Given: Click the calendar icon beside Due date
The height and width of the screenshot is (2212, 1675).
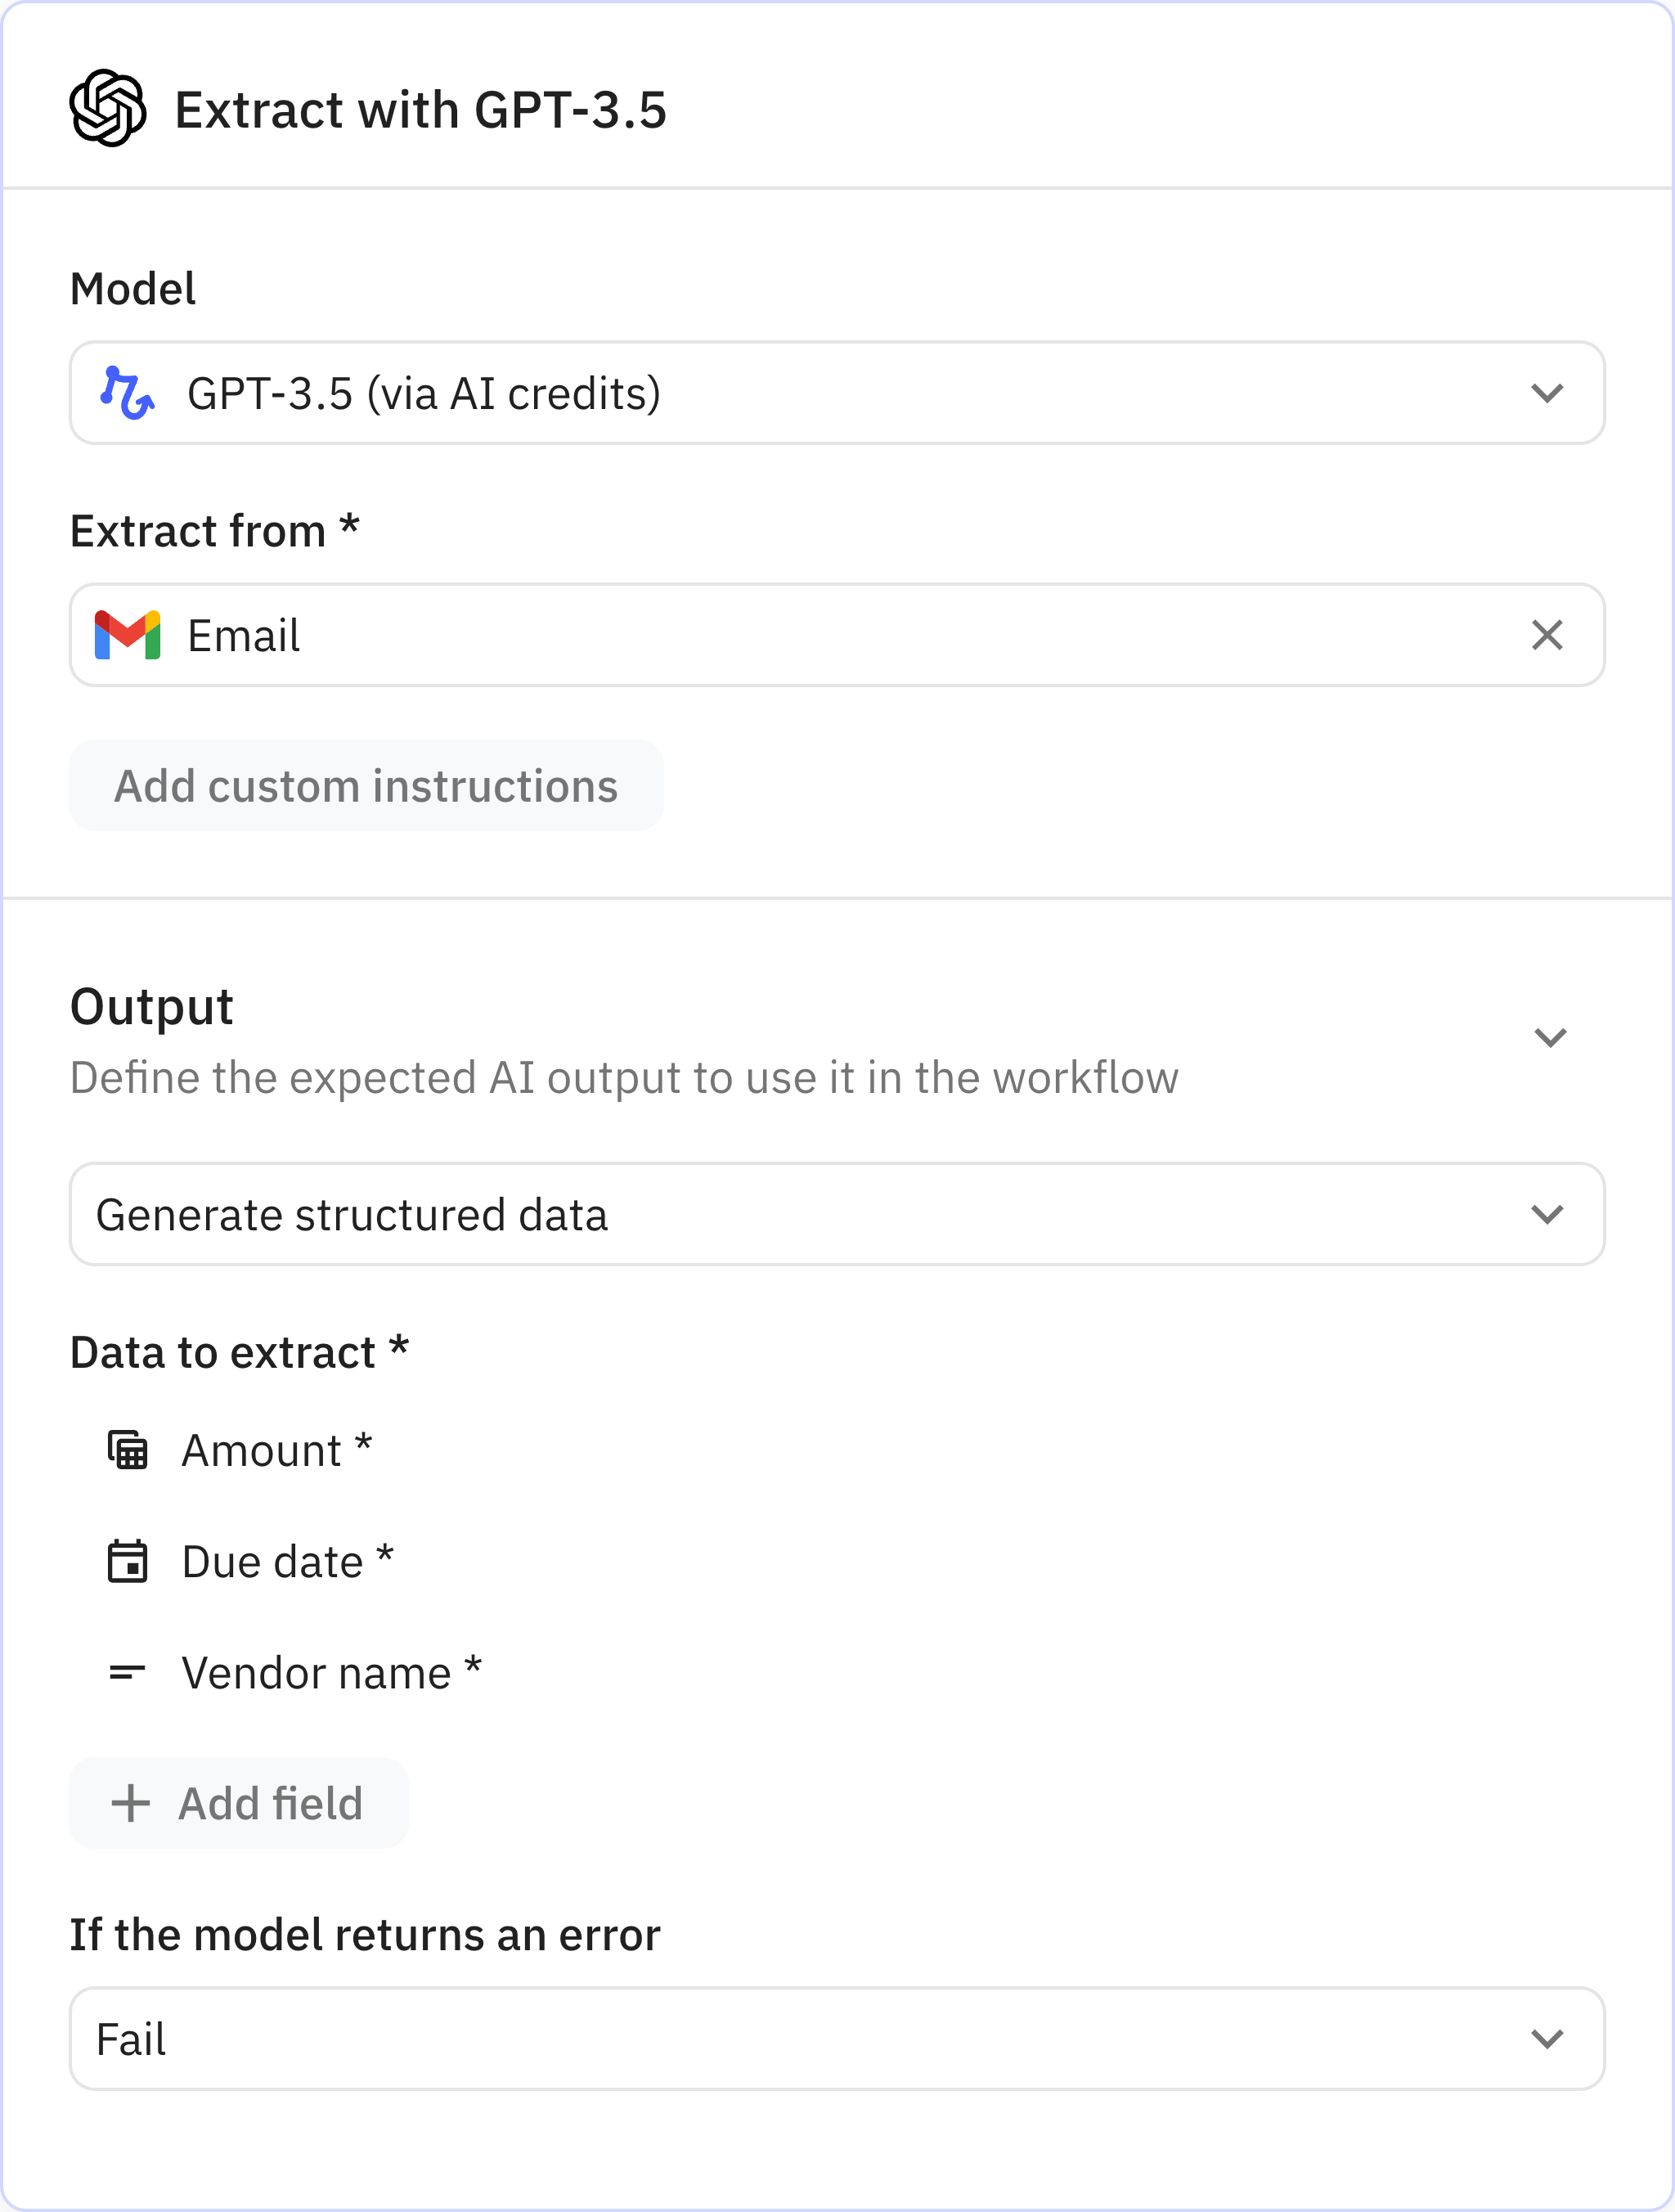Looking at the screenshot, I should click(x=128, y=1561).
